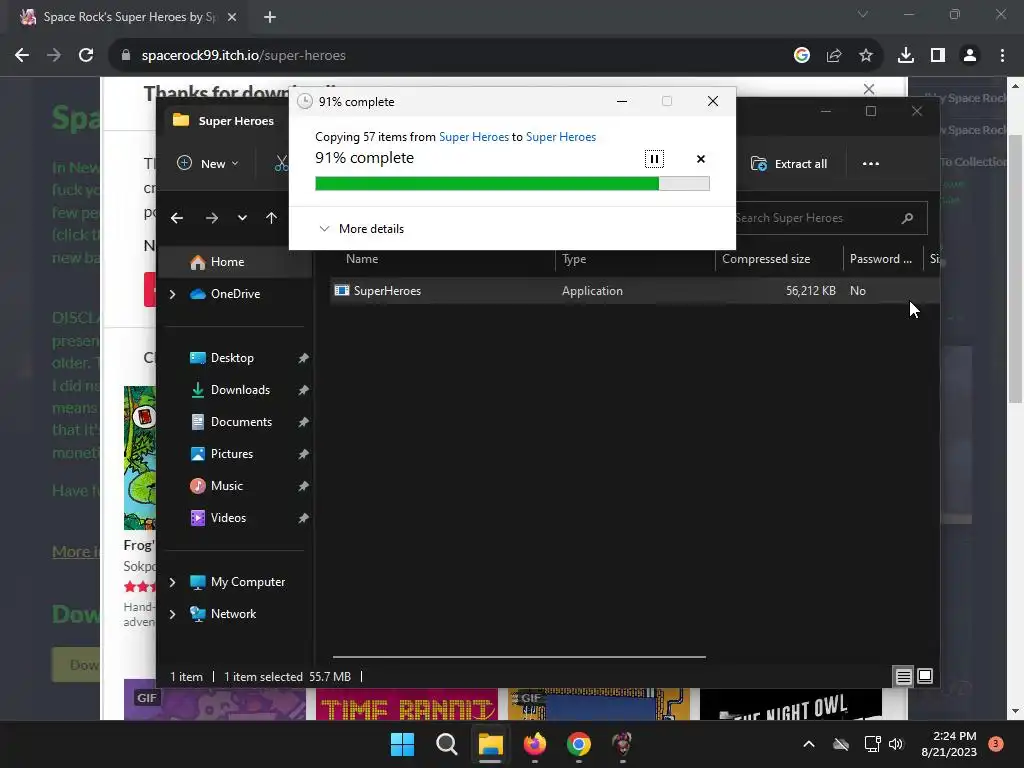
Task: Open Music from quick access
Action: (x=226, y=486)
